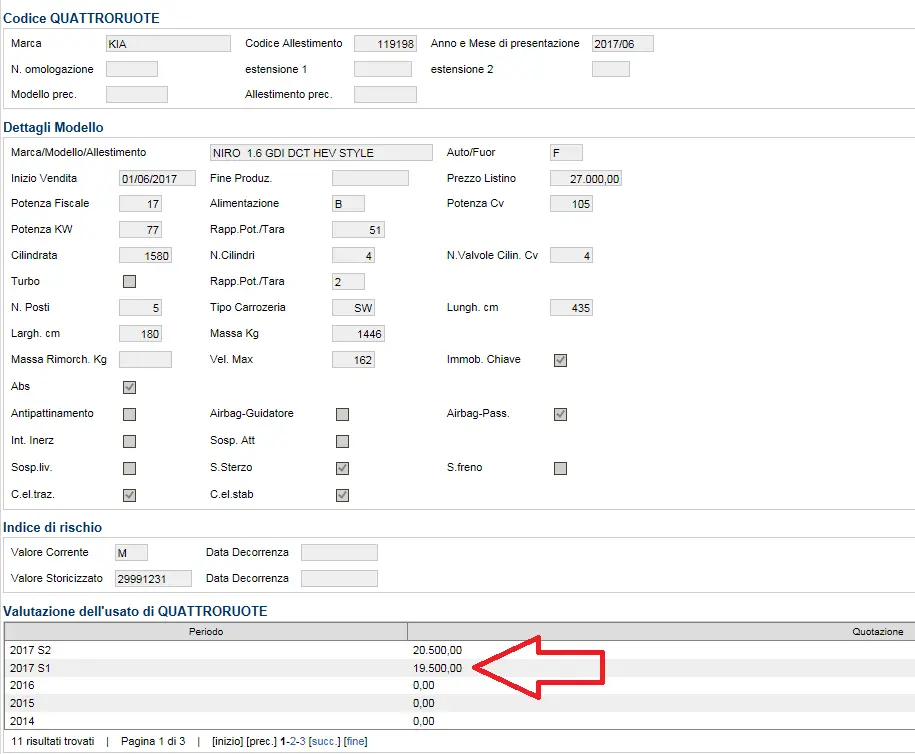
Task: Toggle the S.Sterzo checkbox
Action: click(343, 468)
